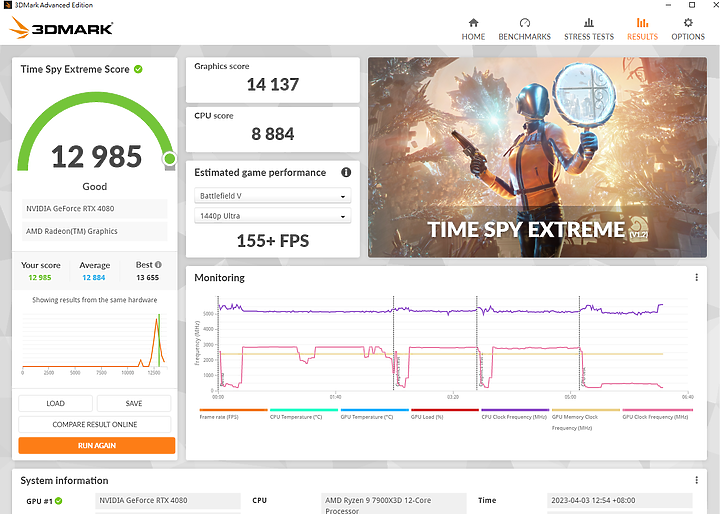Click the LOAD button
This screenshot has width=720, height=514.
(x=56, y=403)
